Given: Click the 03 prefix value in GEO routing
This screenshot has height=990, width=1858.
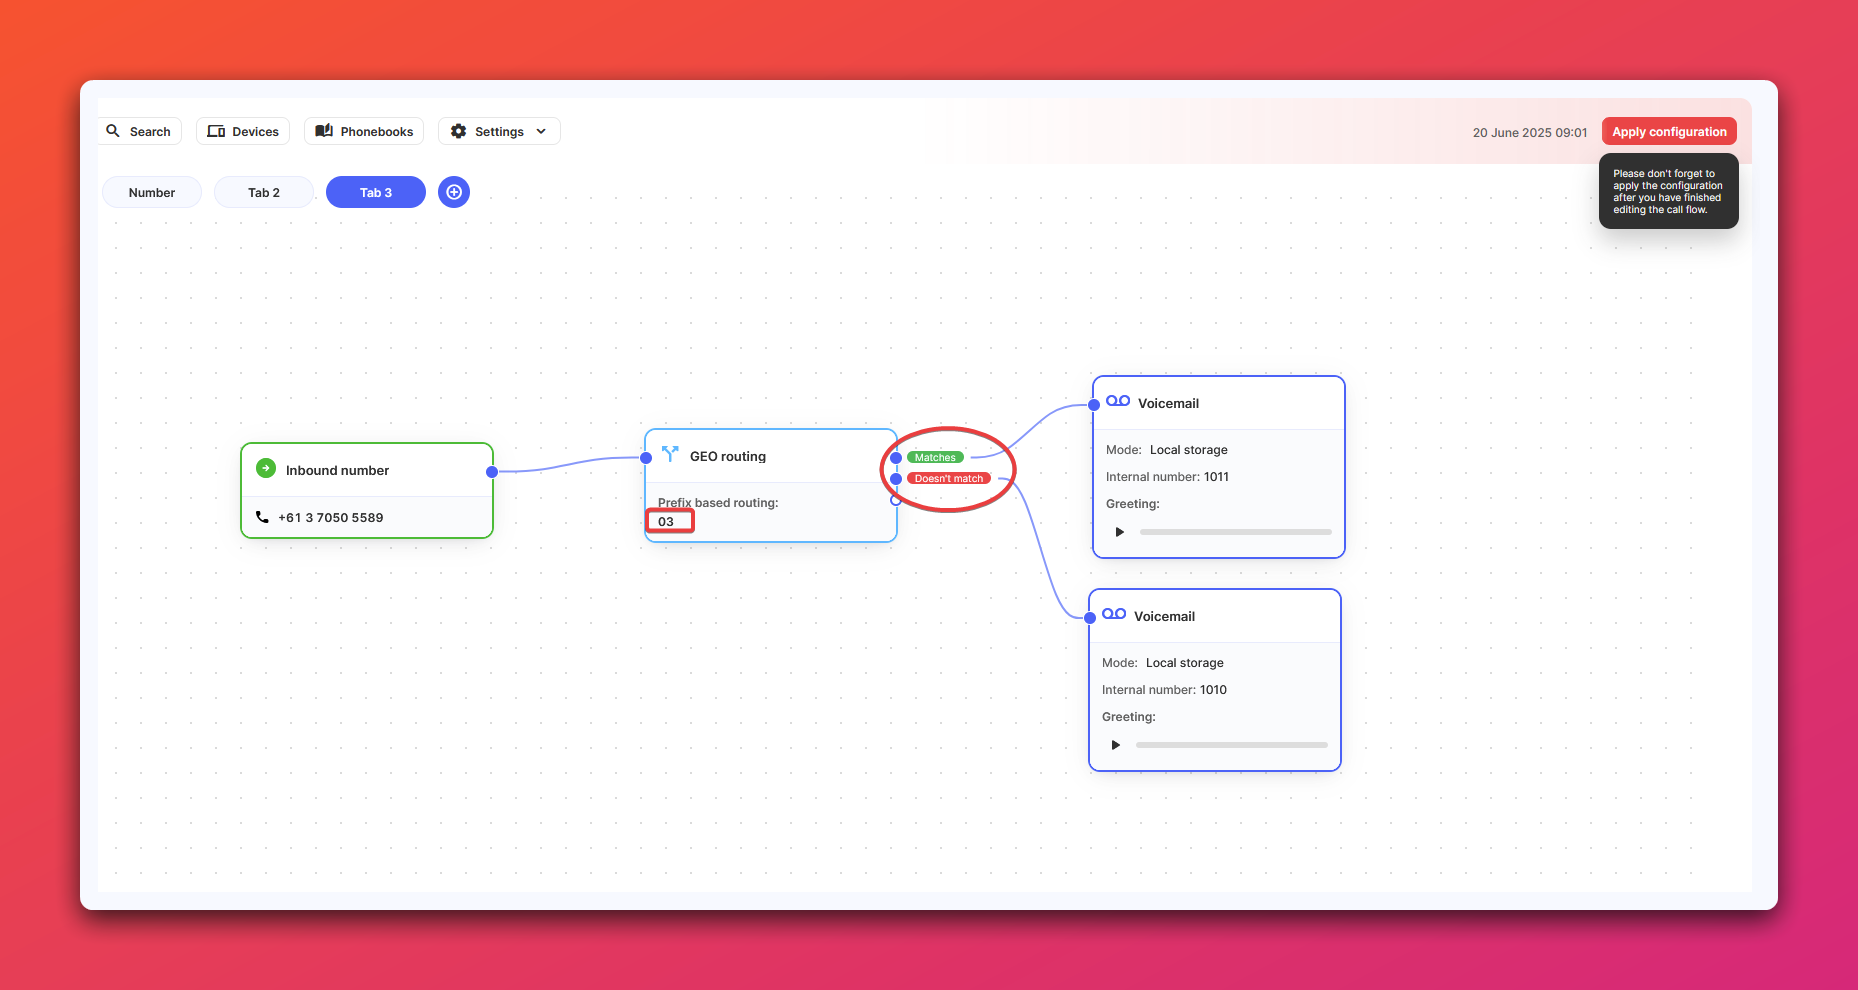Looking at the screenshot, I should pyautogui.click(x=666, y=521).
